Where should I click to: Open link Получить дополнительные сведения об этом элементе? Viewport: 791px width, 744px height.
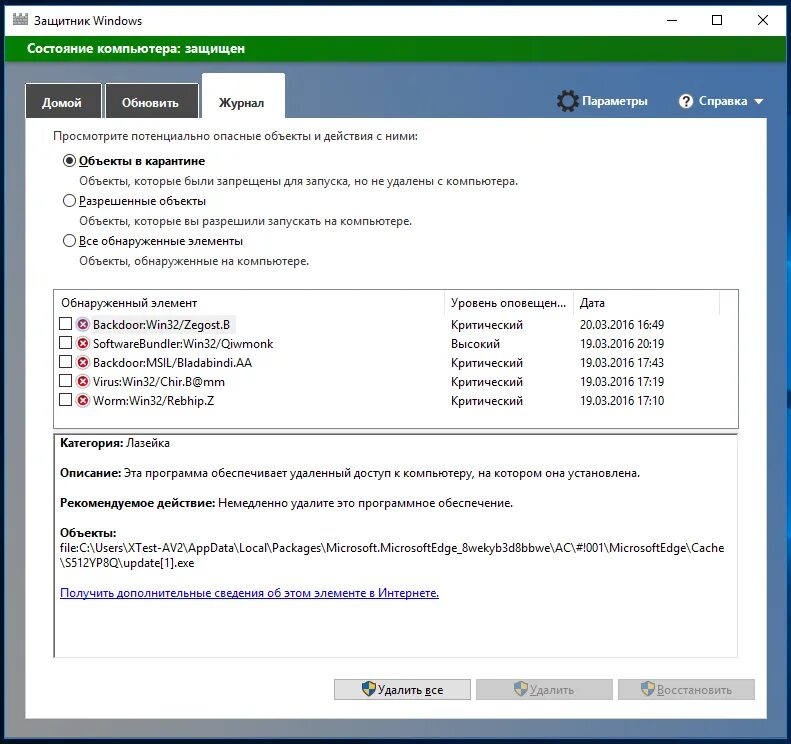(249, 593)
